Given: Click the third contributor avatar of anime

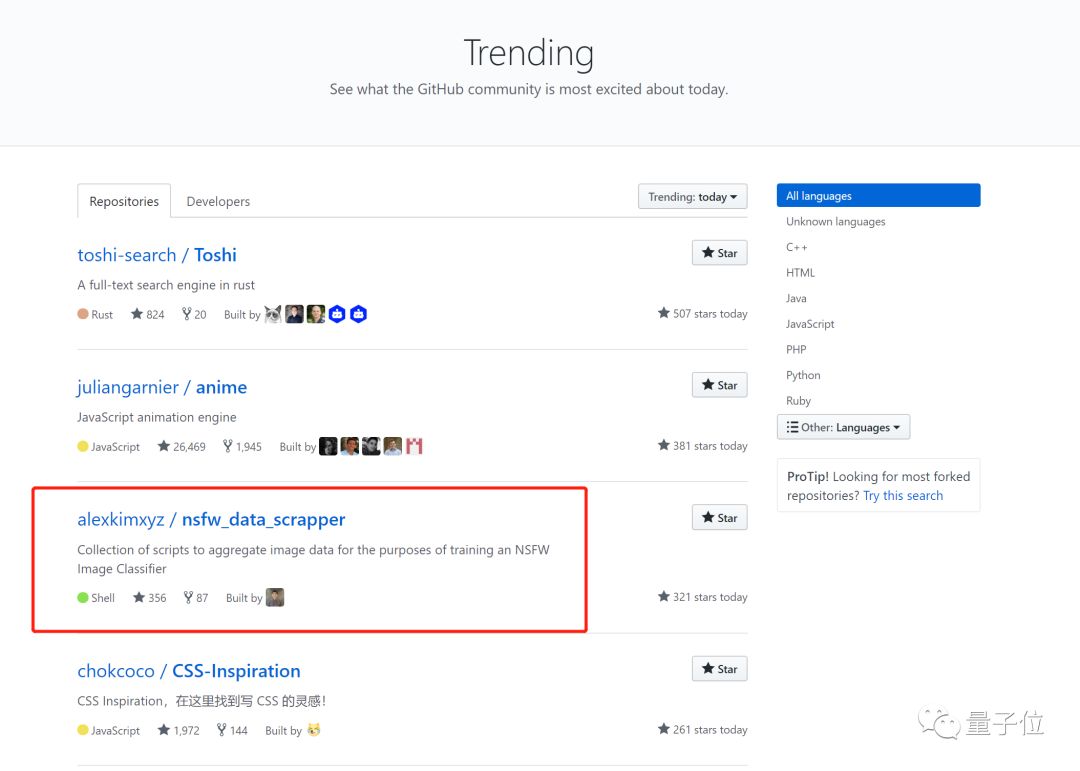Looking at the screenshot, I should [x=371, y=446].
